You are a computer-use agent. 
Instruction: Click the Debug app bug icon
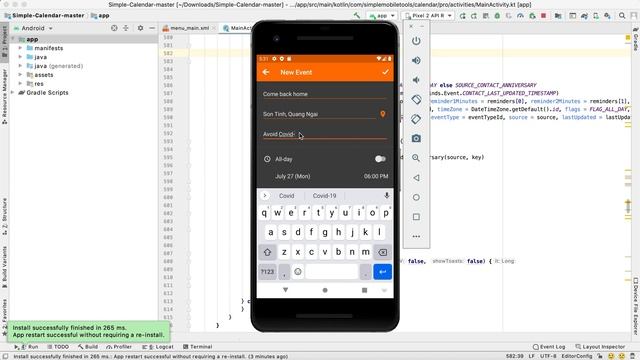click(497, 16)
